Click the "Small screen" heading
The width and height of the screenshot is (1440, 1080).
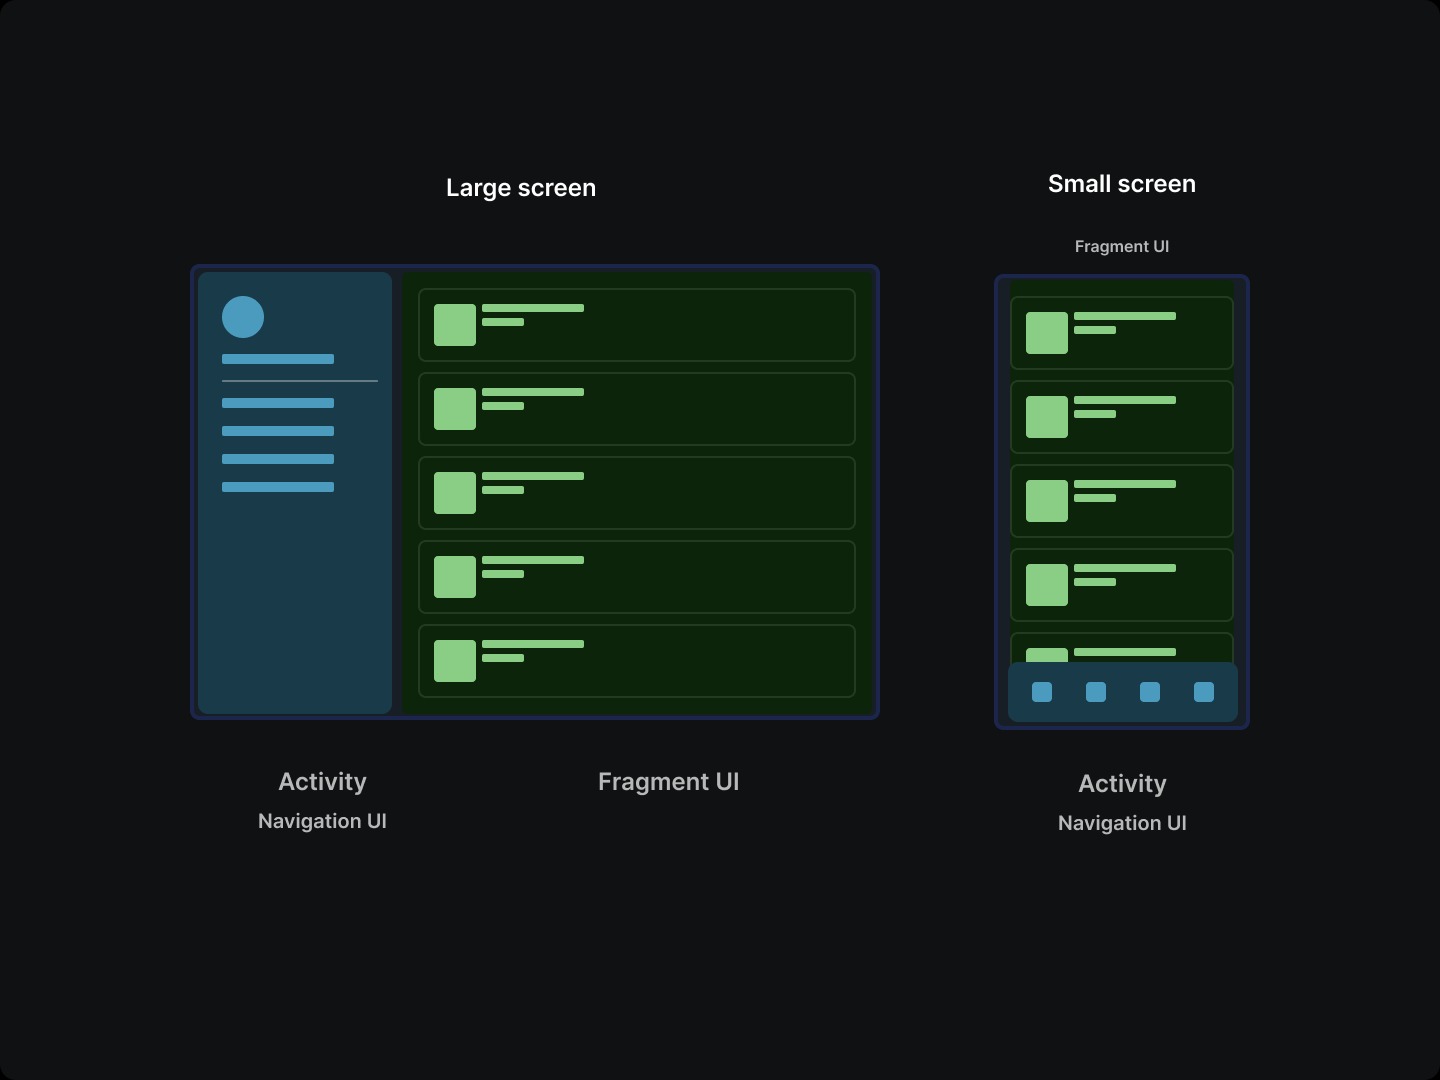coord(1122,184)
